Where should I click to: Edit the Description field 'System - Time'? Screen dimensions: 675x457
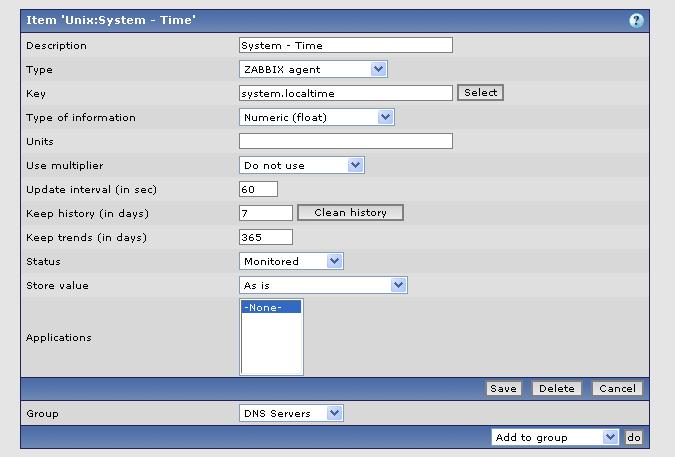[x=346, y=45]
